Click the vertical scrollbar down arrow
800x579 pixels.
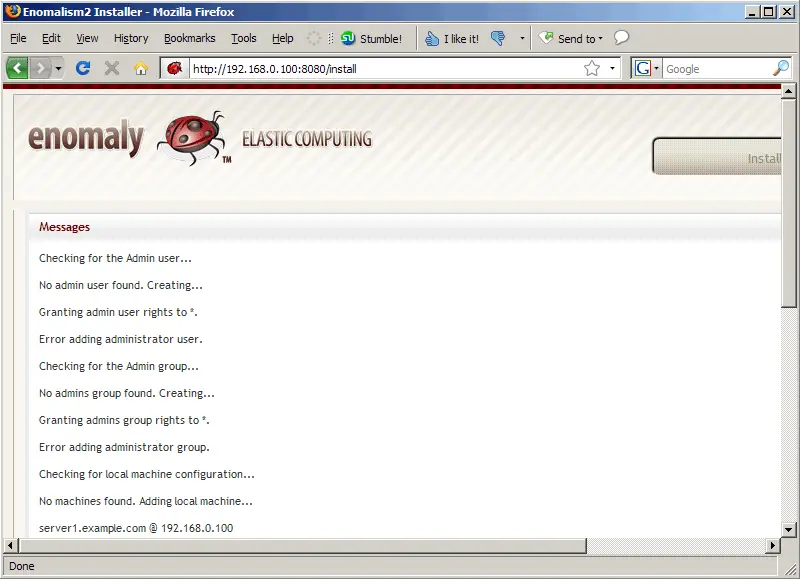788,530
